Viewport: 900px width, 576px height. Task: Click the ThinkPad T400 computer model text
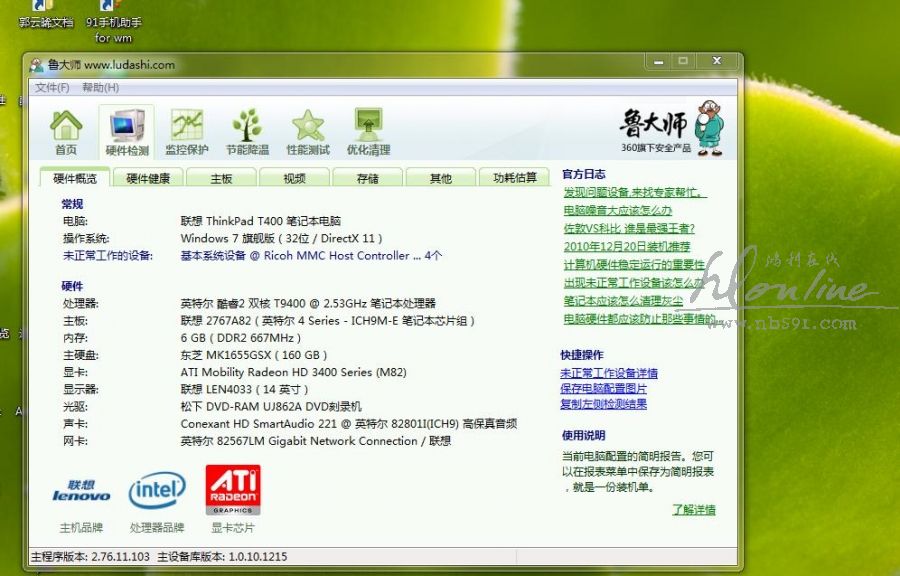click(261, 221)
